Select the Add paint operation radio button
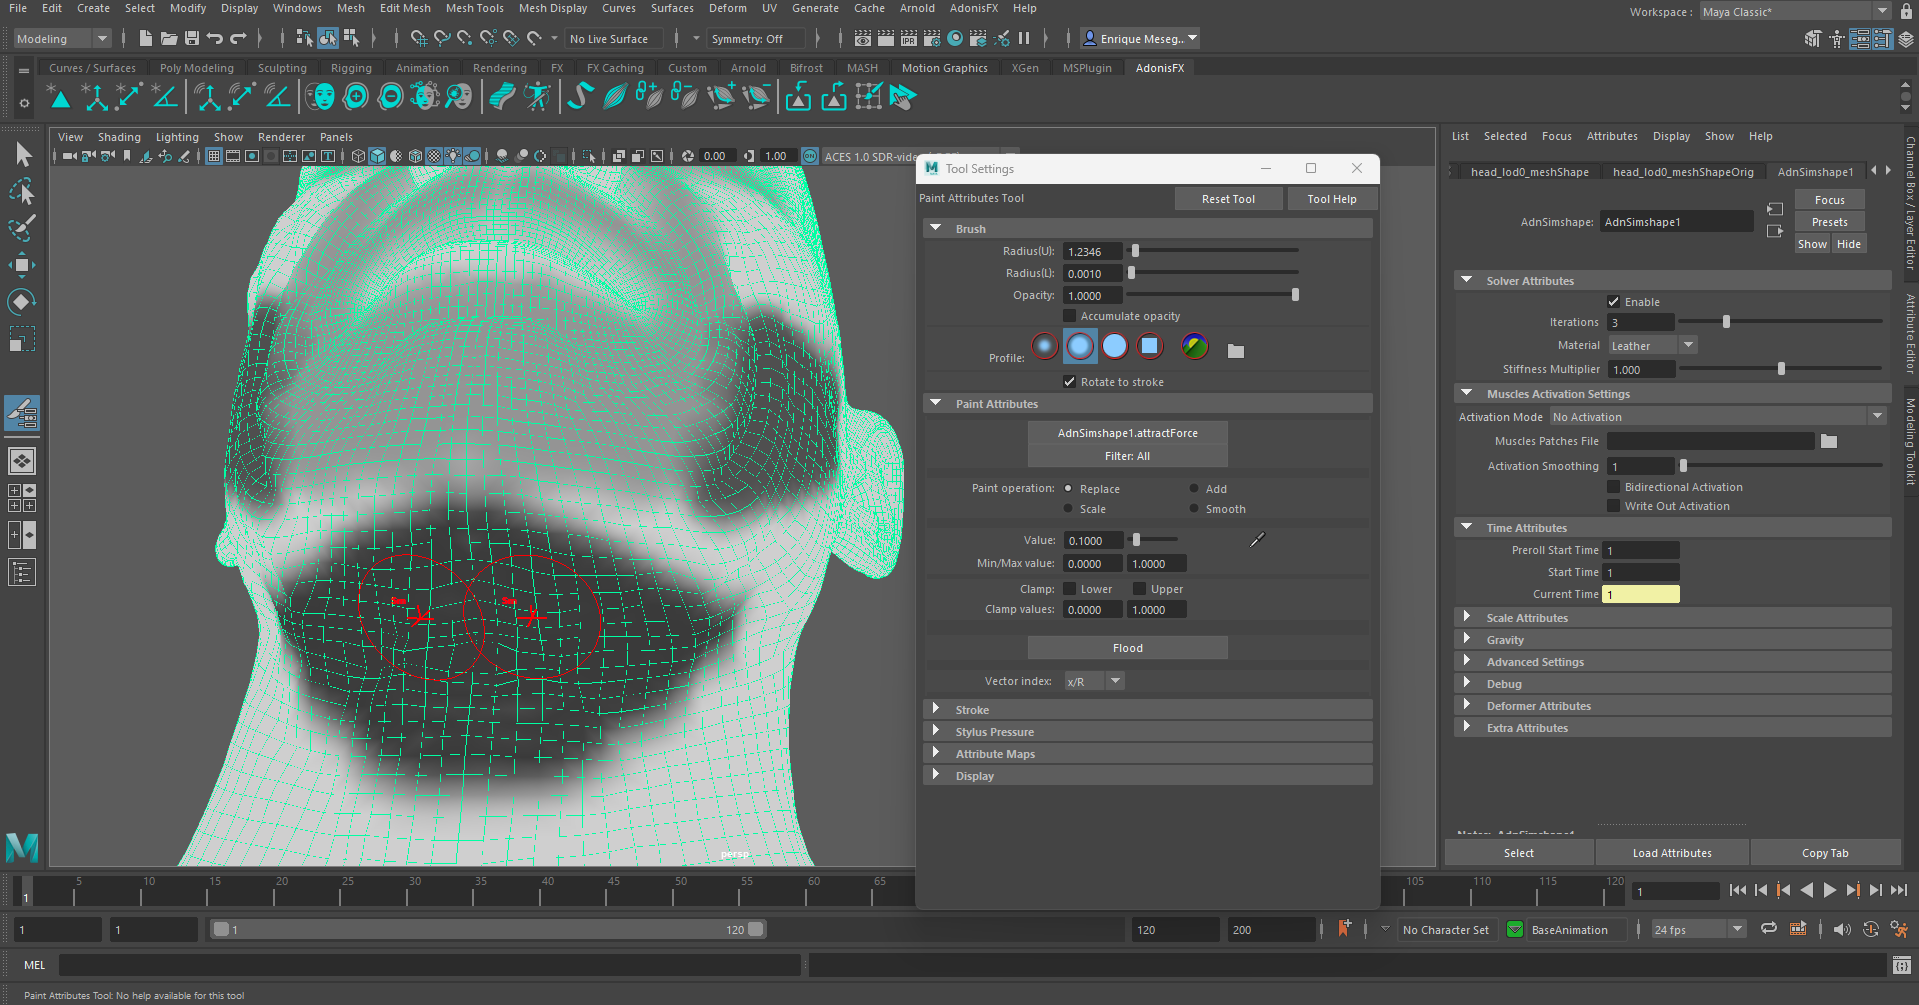 click(x=1194, y=489)
